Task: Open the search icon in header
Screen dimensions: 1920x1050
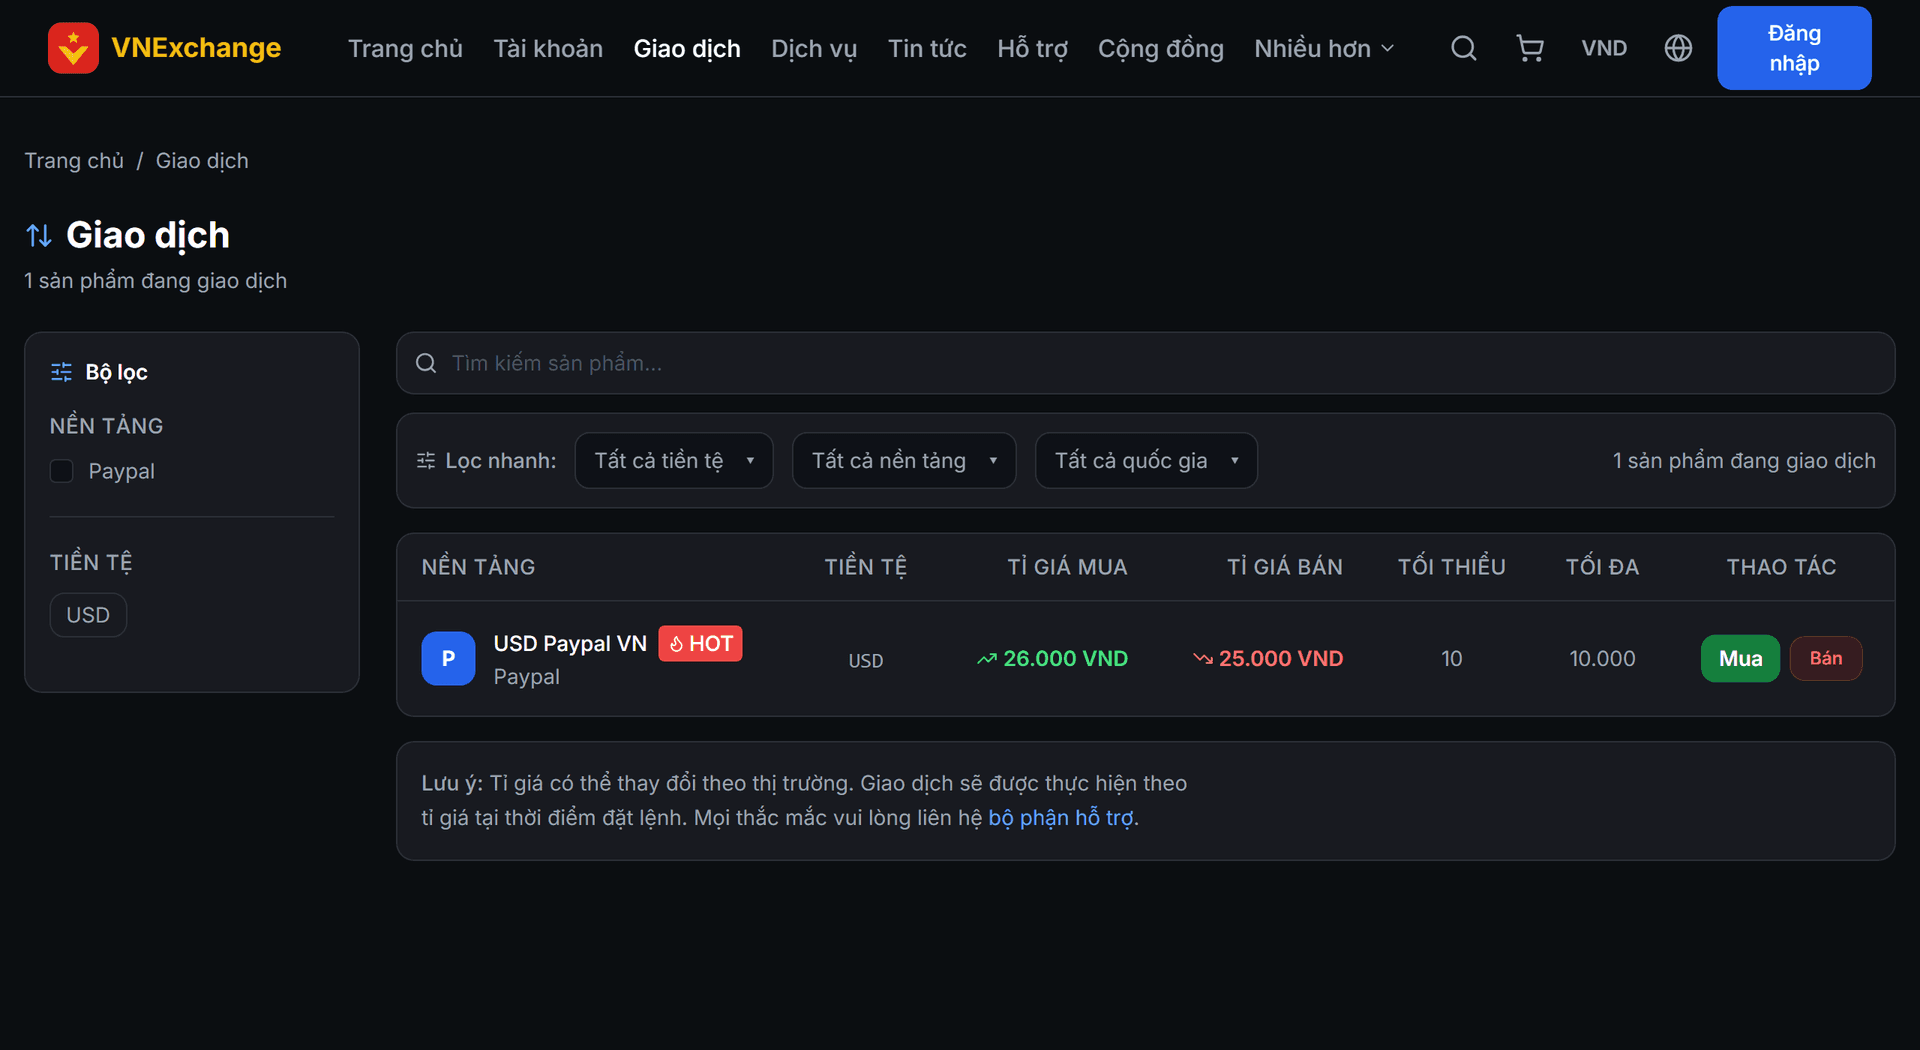Action: [x=1464, y=48]
